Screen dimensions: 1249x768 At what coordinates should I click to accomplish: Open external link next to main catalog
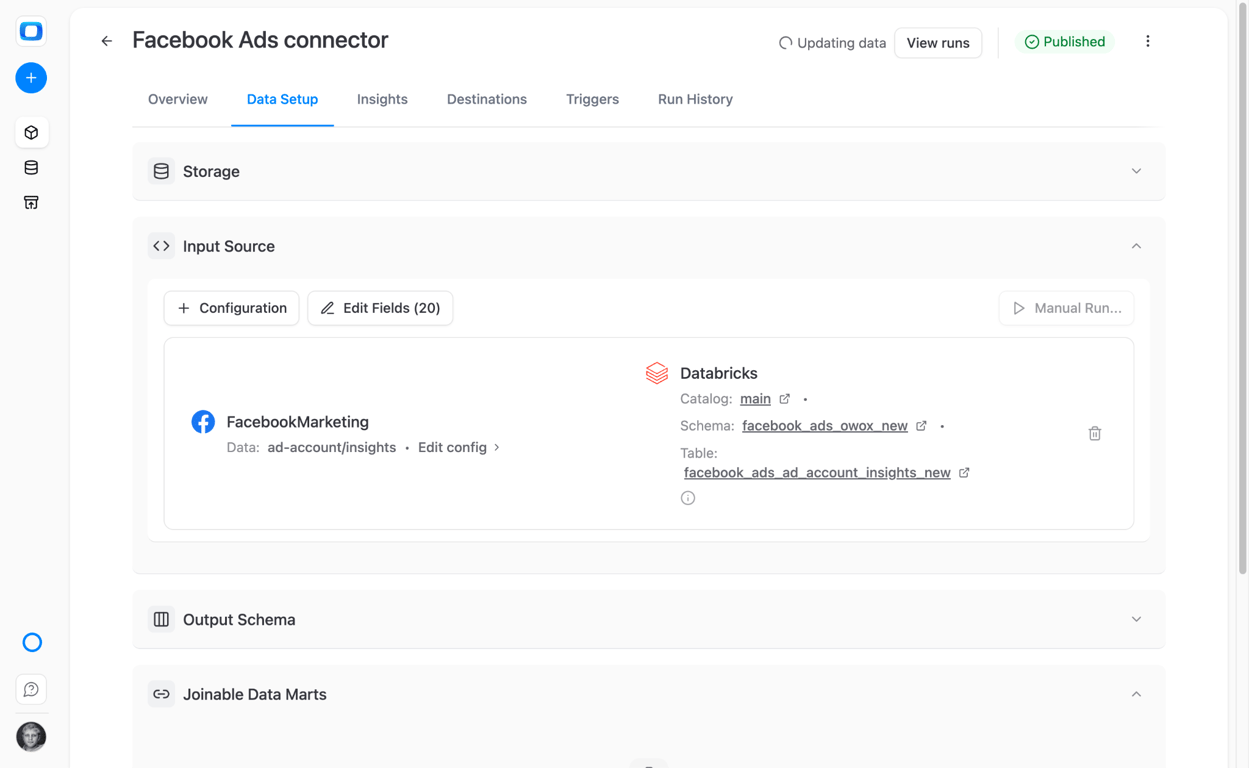[x=785, y=399]
